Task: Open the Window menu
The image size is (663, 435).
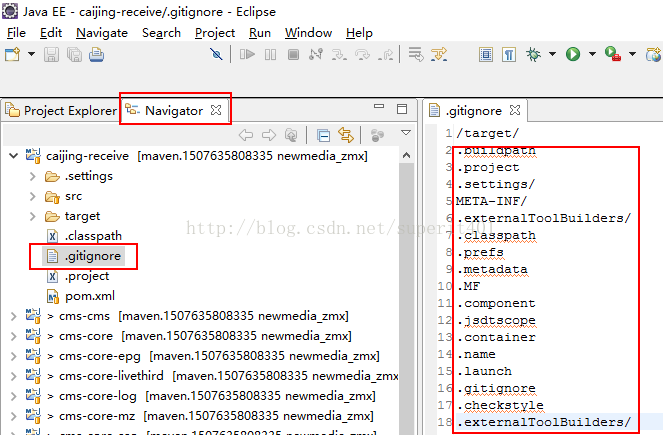Action: [x=308, y=33]
